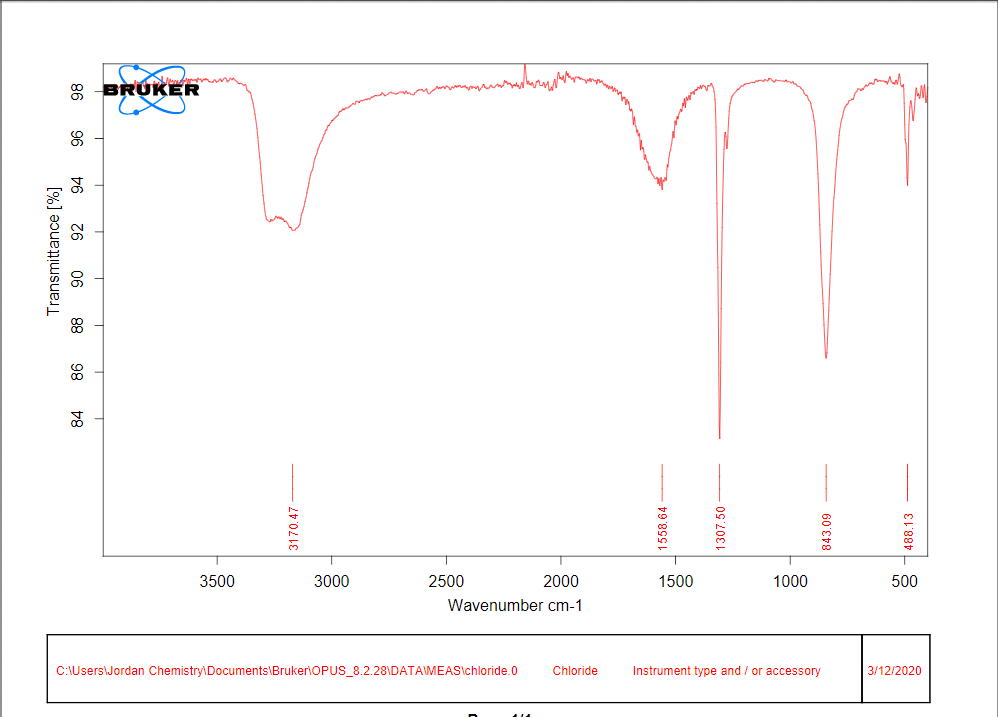Select the Chloride sample name
998x717 pixels.
point(575,671)
